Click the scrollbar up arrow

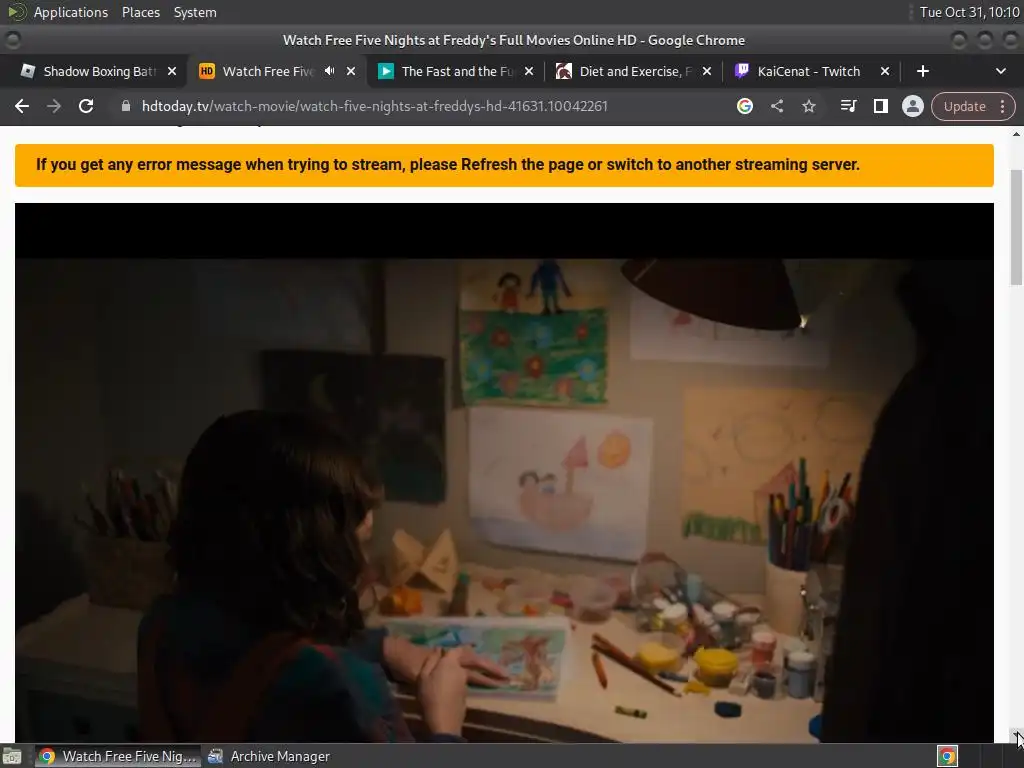tap(1016, 133)
